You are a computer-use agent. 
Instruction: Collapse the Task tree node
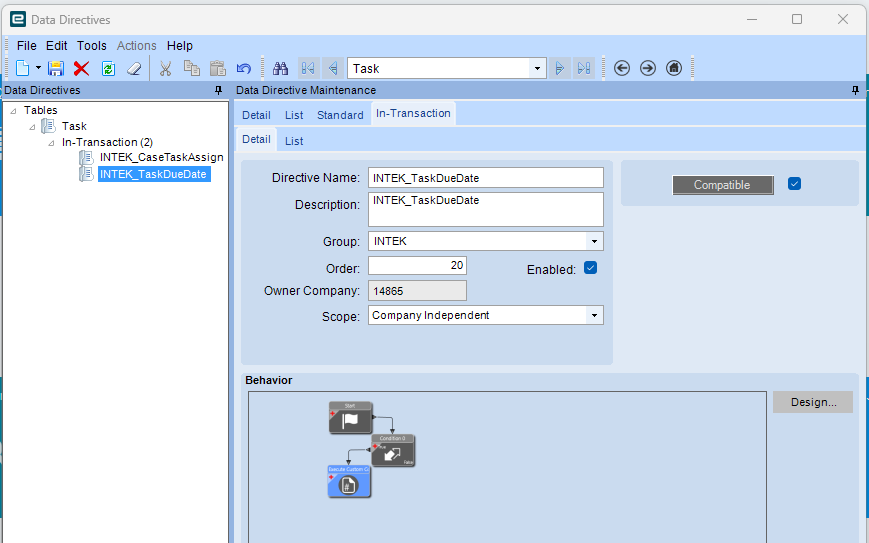click(33, 127)
